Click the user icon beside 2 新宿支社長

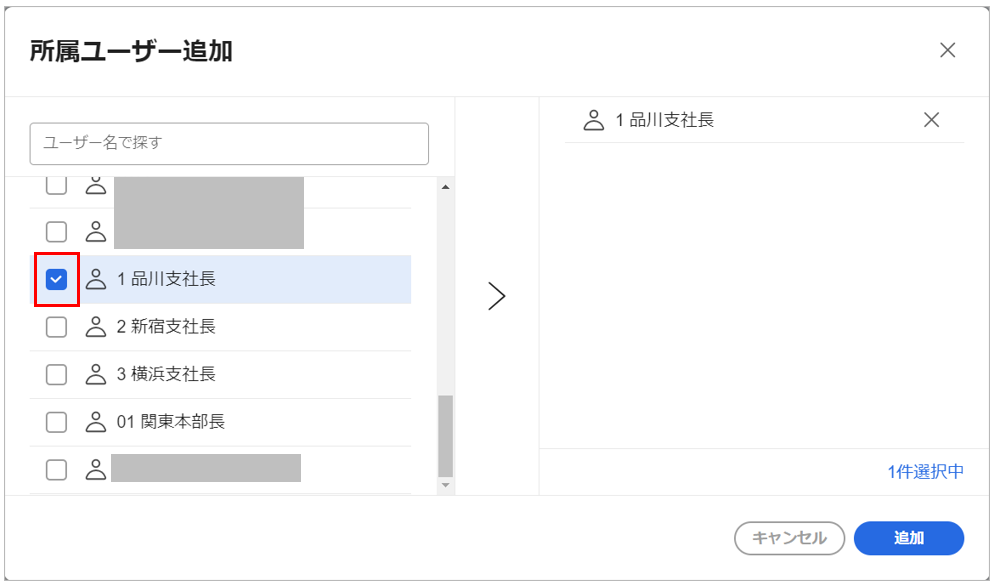(96, 327)
